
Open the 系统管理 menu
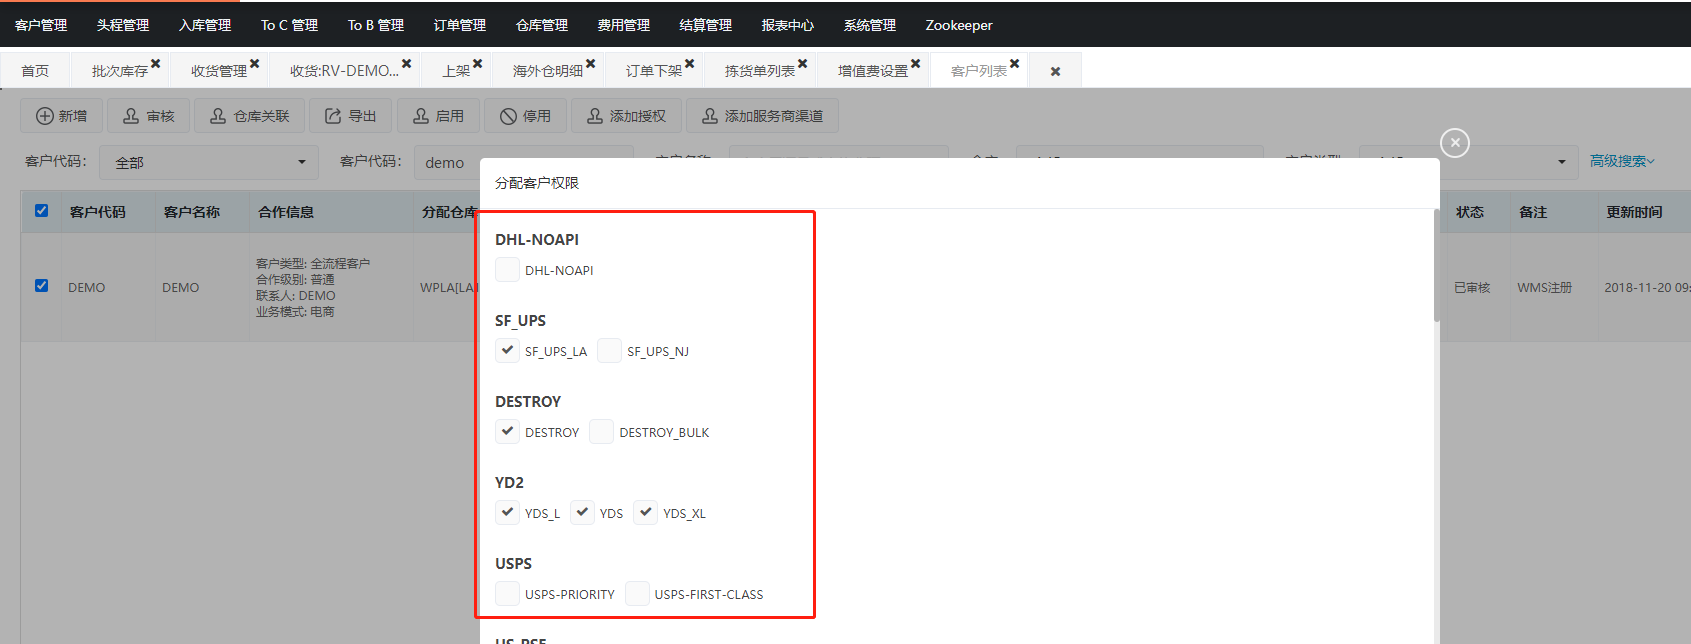pos(870,25)
